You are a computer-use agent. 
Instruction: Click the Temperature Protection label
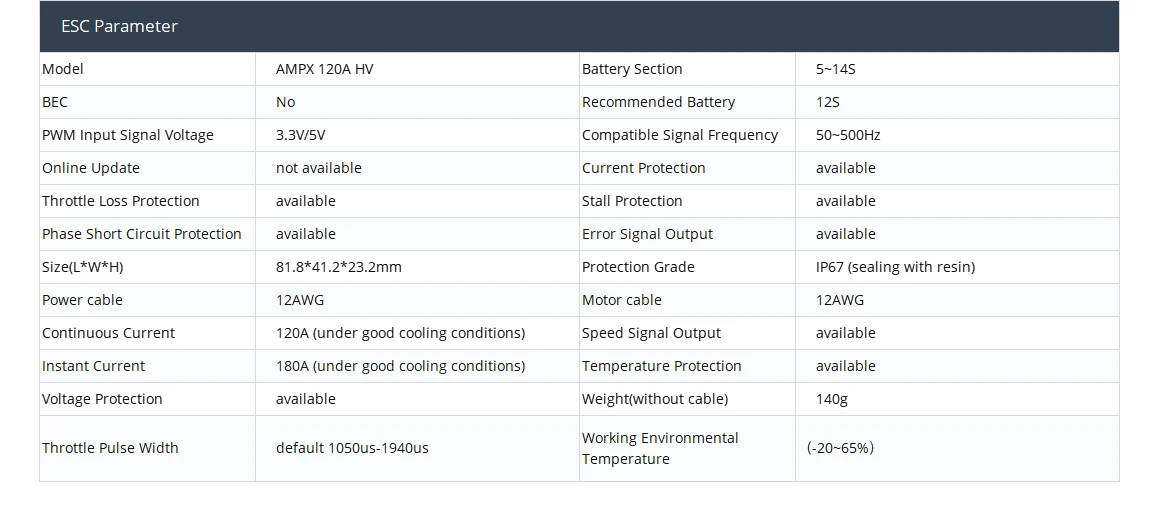662,366
